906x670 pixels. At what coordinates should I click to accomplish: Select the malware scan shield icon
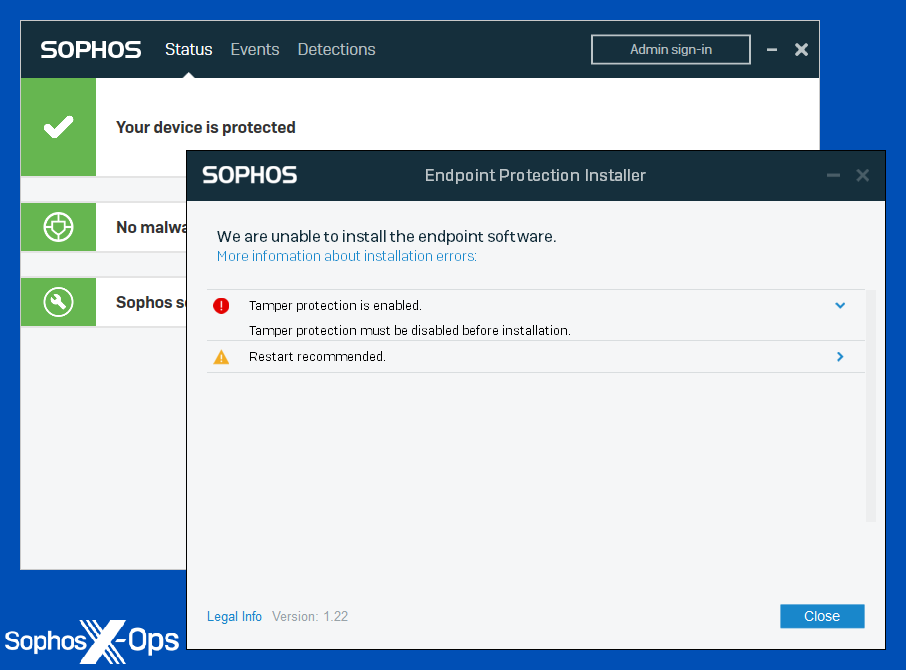tap(58, 227)
